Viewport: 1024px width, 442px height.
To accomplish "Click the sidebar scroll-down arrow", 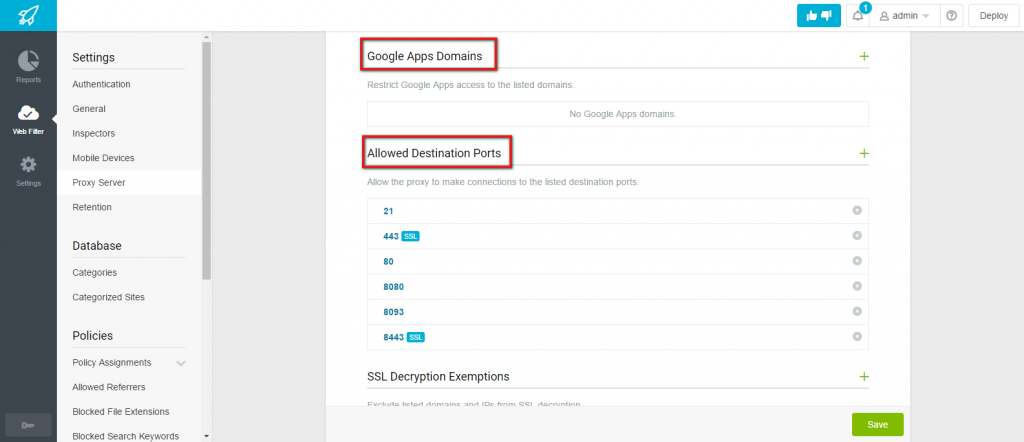I will tap(206, 435).
